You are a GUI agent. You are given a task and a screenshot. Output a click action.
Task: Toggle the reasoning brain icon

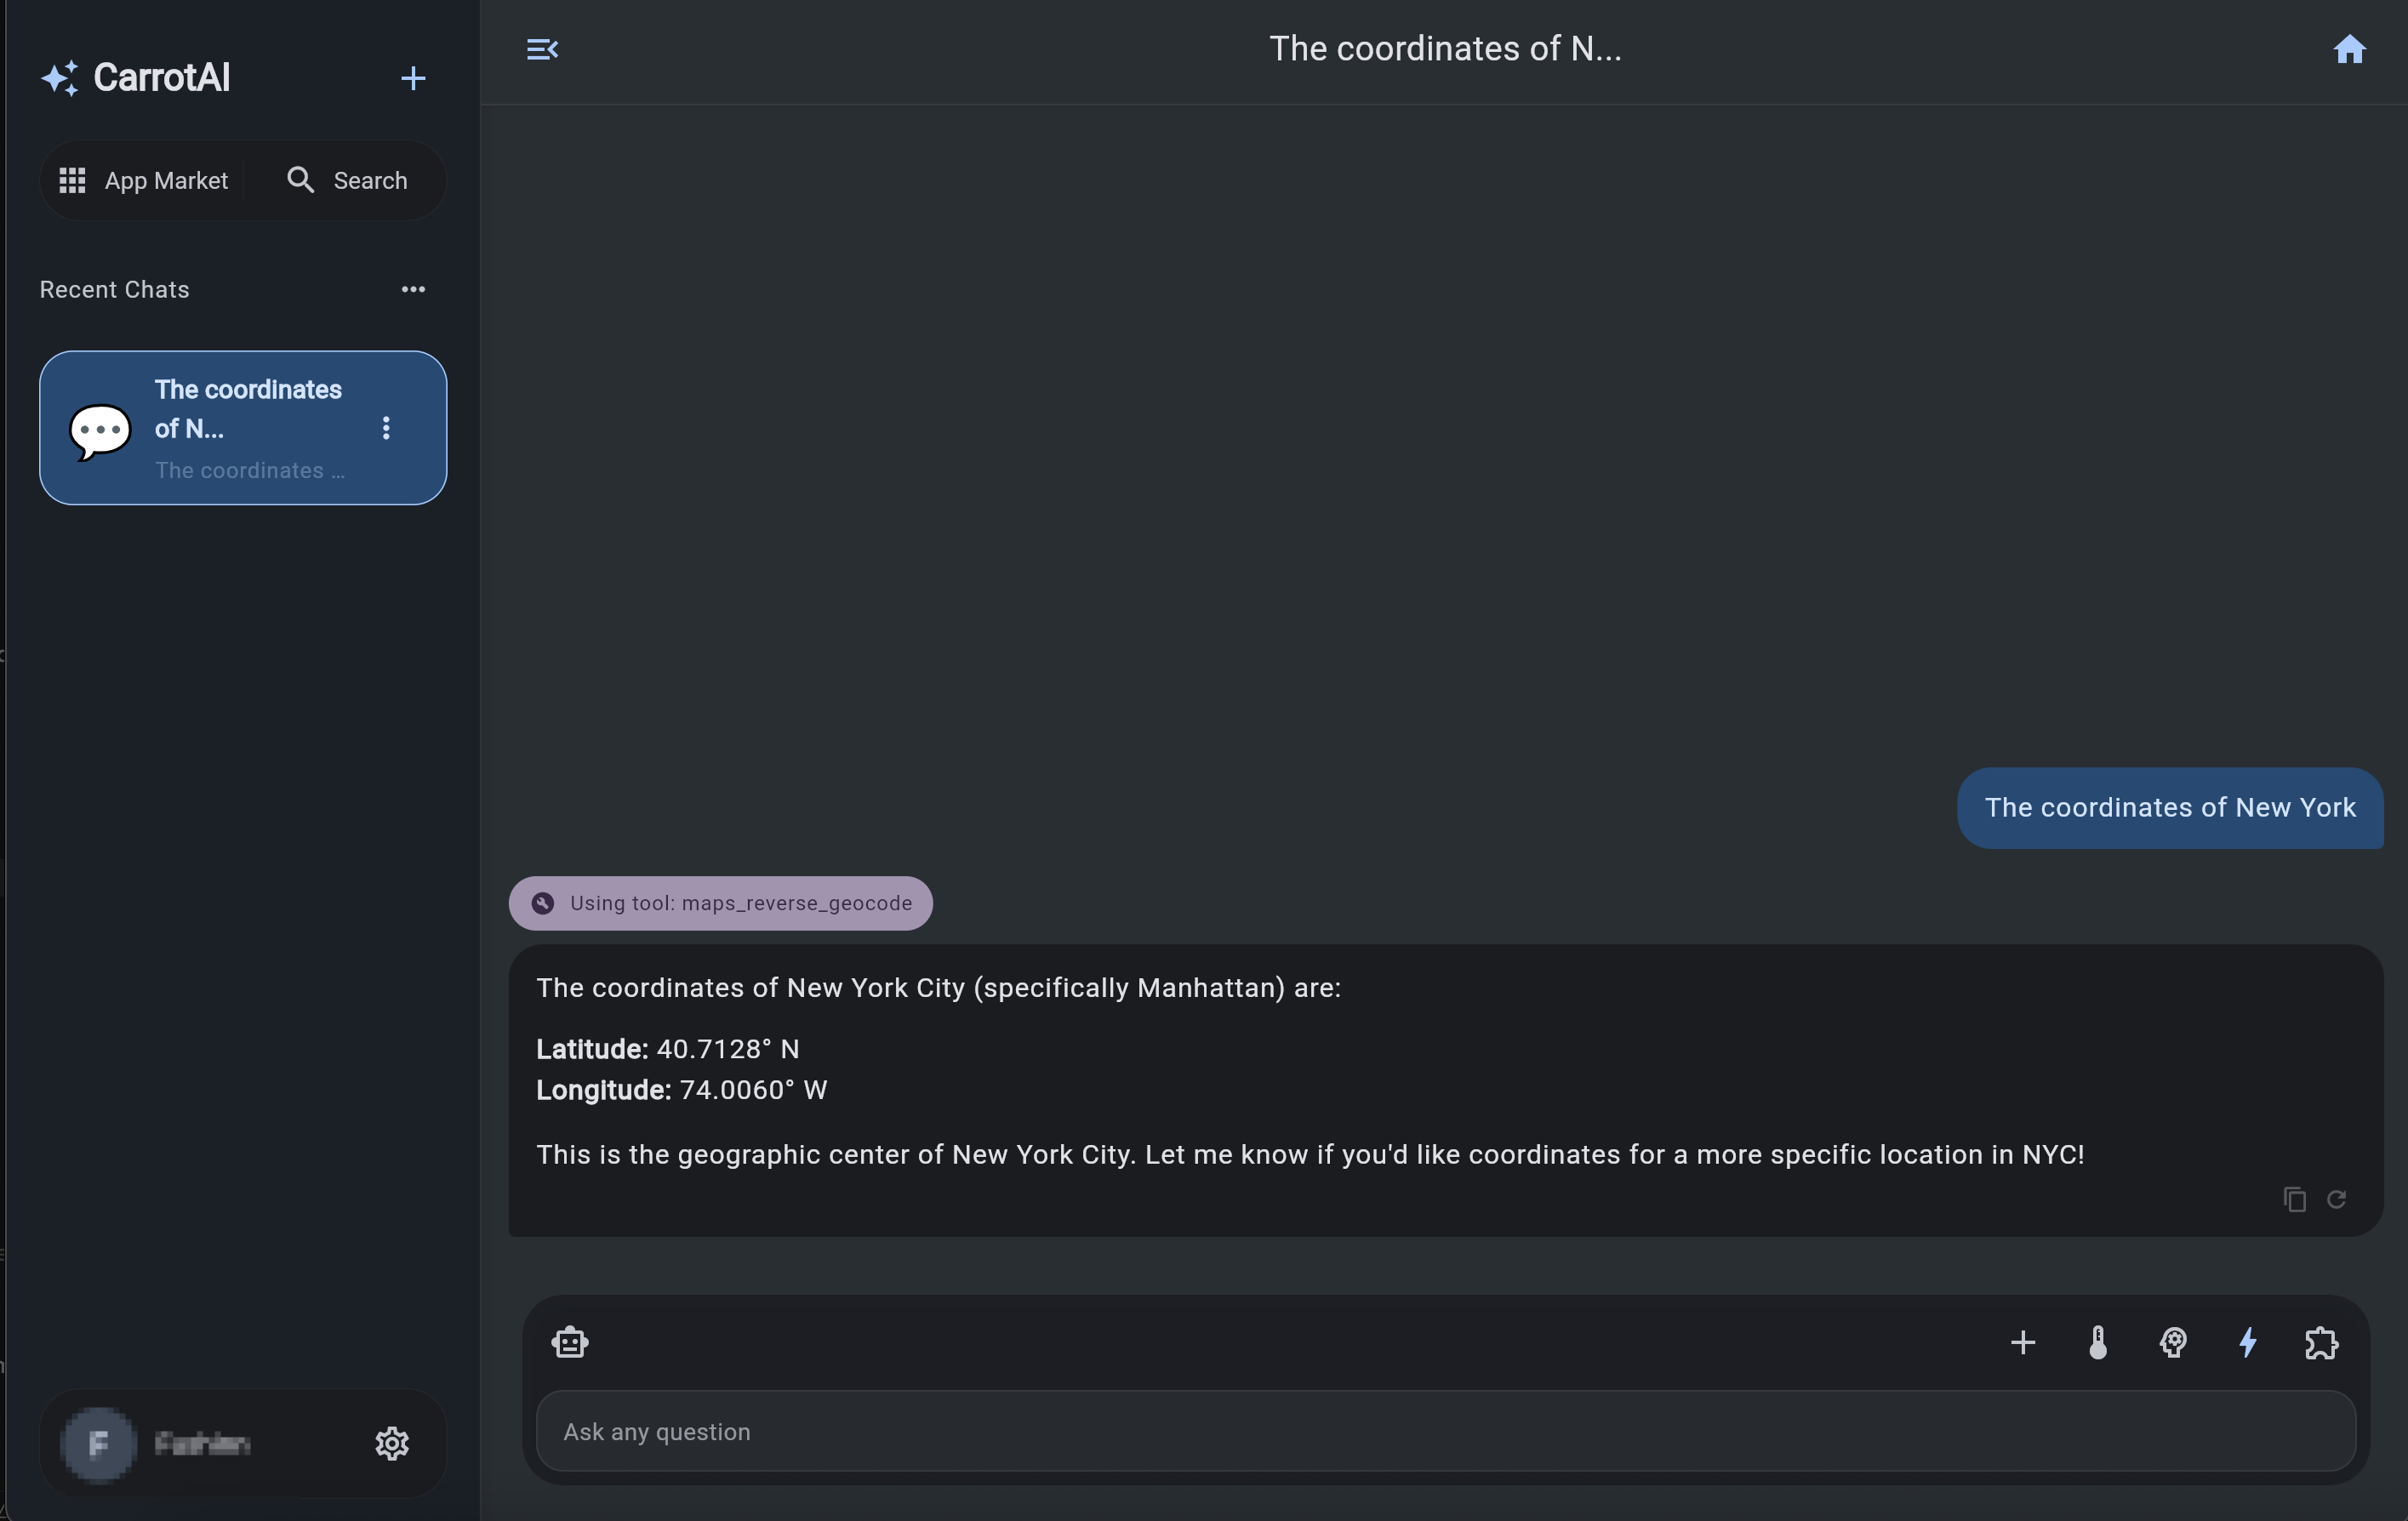[x=2173, y=1342]
